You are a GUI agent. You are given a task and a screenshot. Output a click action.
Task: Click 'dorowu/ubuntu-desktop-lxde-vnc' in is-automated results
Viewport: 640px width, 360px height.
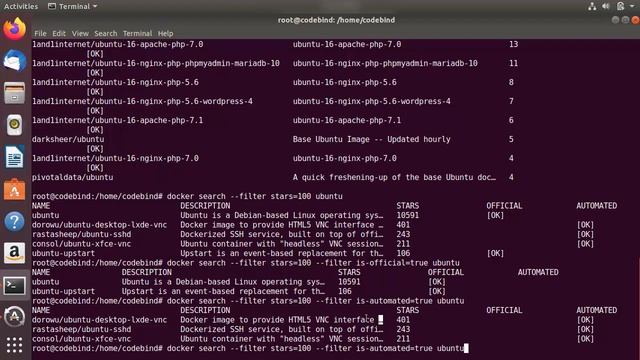click(x=100, y=320)
